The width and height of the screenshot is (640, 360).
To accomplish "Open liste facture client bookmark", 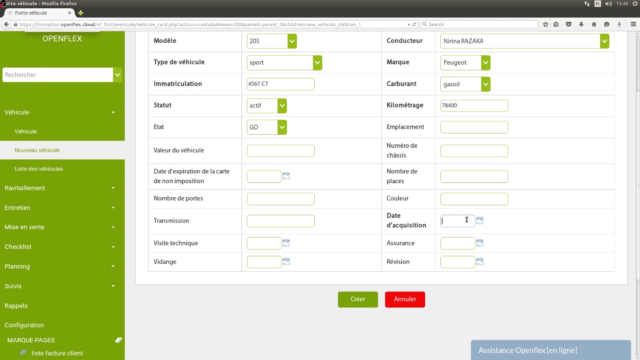I will click(x=57, y=353).
